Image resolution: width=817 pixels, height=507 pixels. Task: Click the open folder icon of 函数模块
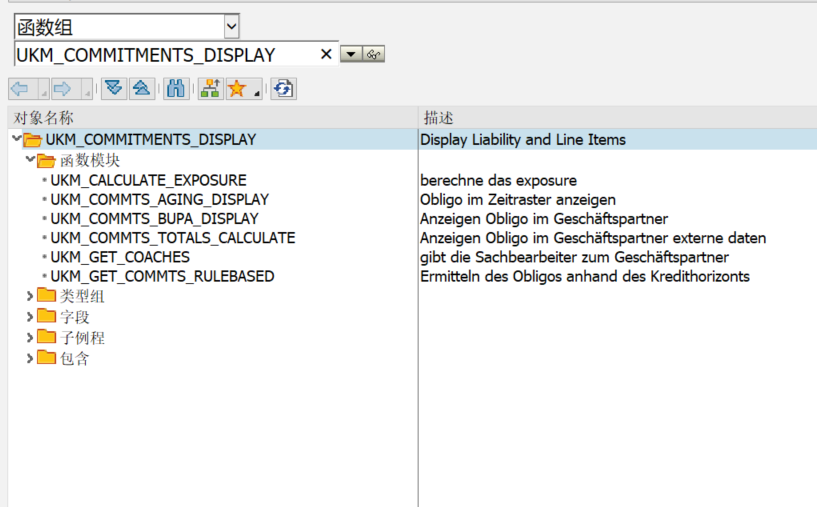click(x=46, y=160)
